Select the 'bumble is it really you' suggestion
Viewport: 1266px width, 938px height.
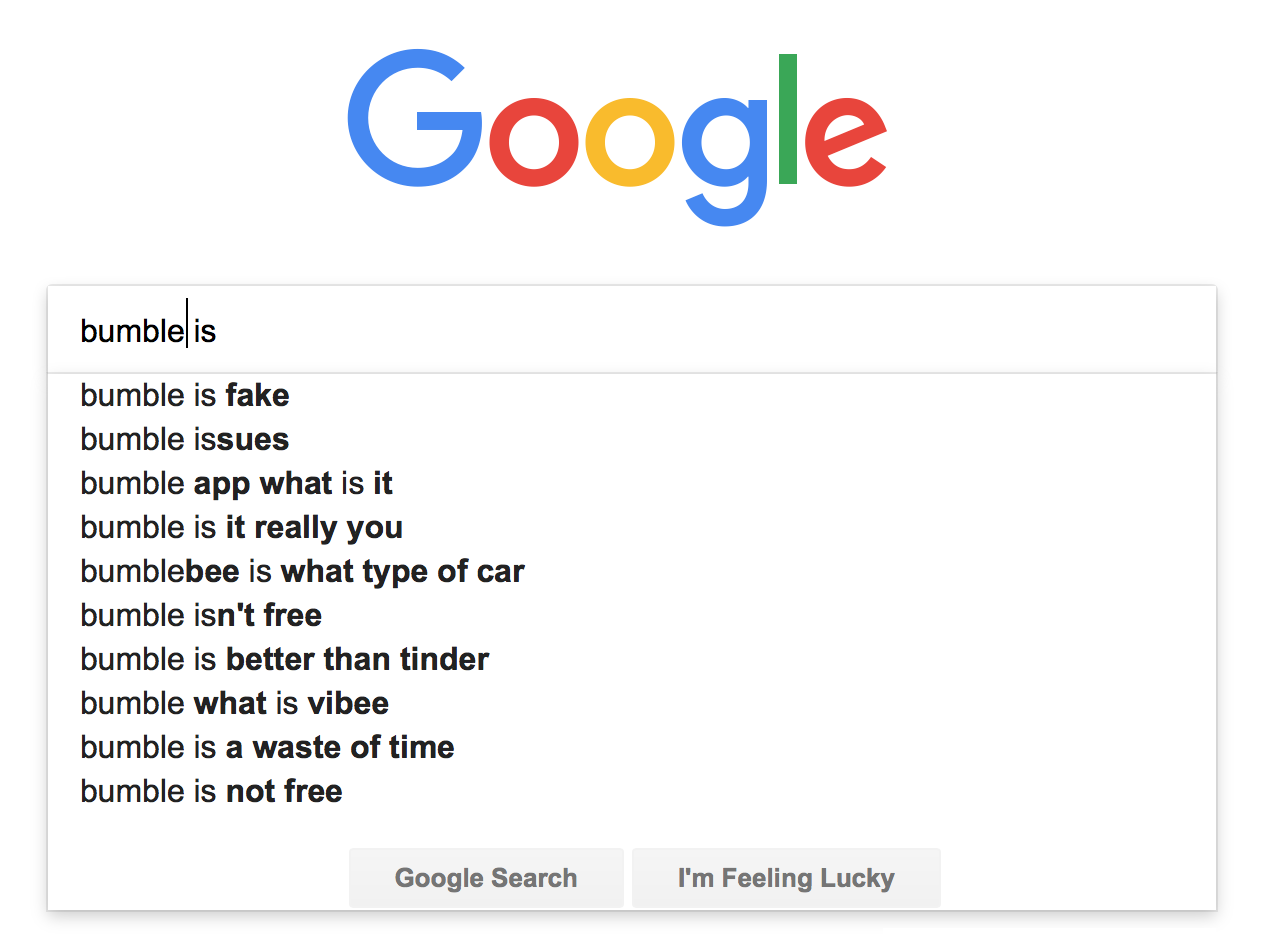point(241,528)
